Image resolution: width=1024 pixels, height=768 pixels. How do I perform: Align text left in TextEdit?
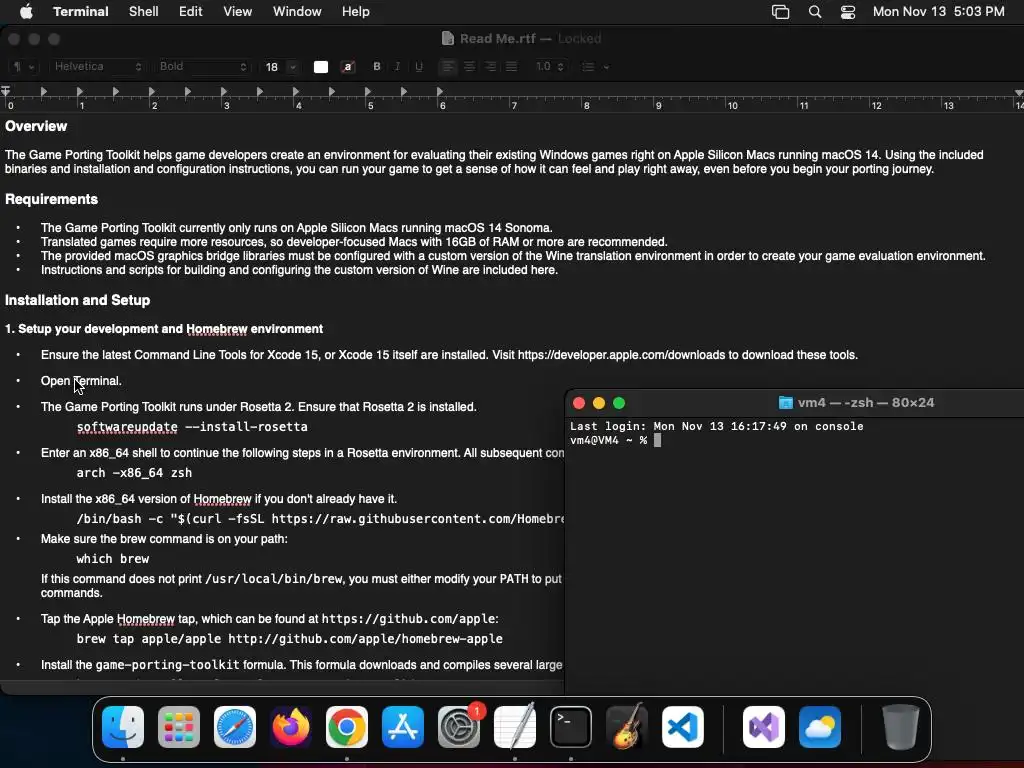447,67
